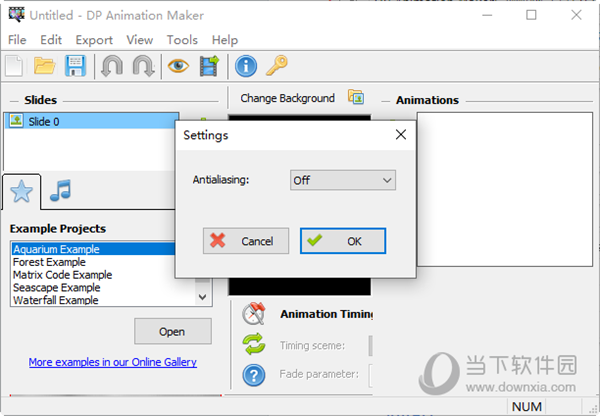This screenshot has height=416, width=600.
Task: Open the Tools menu
Action: [182, 40]
